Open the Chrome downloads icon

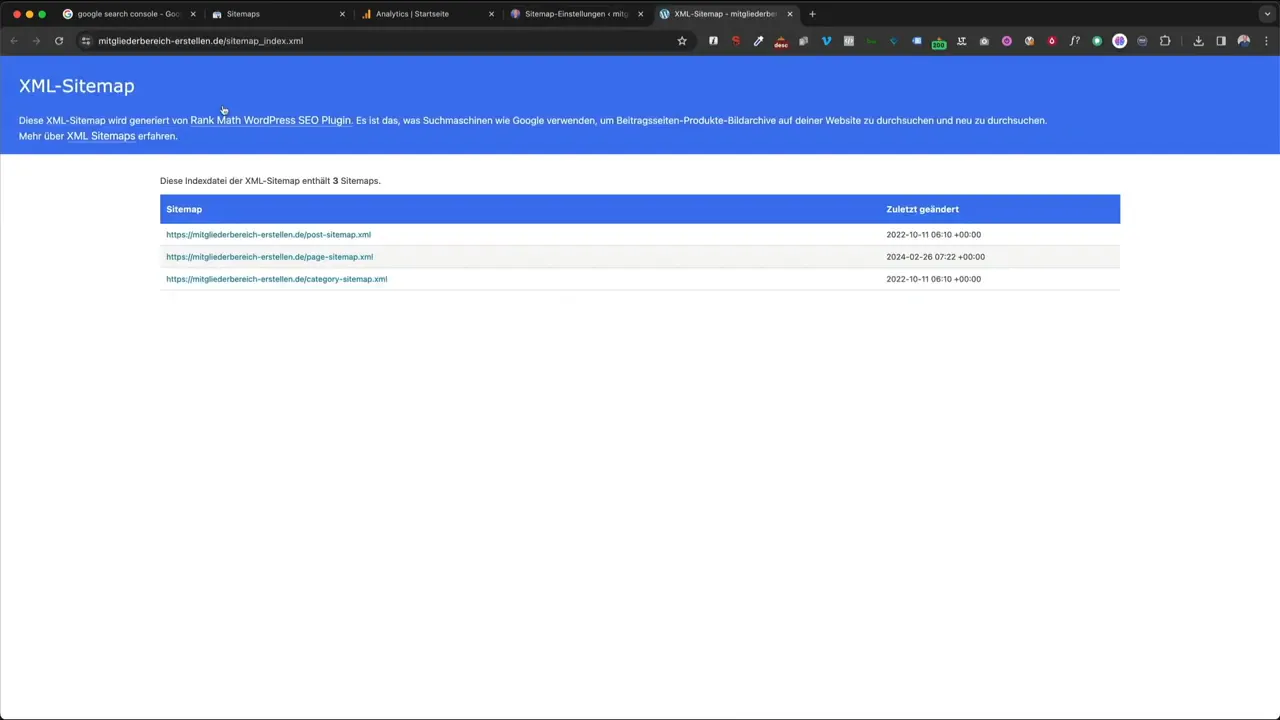1198,41
